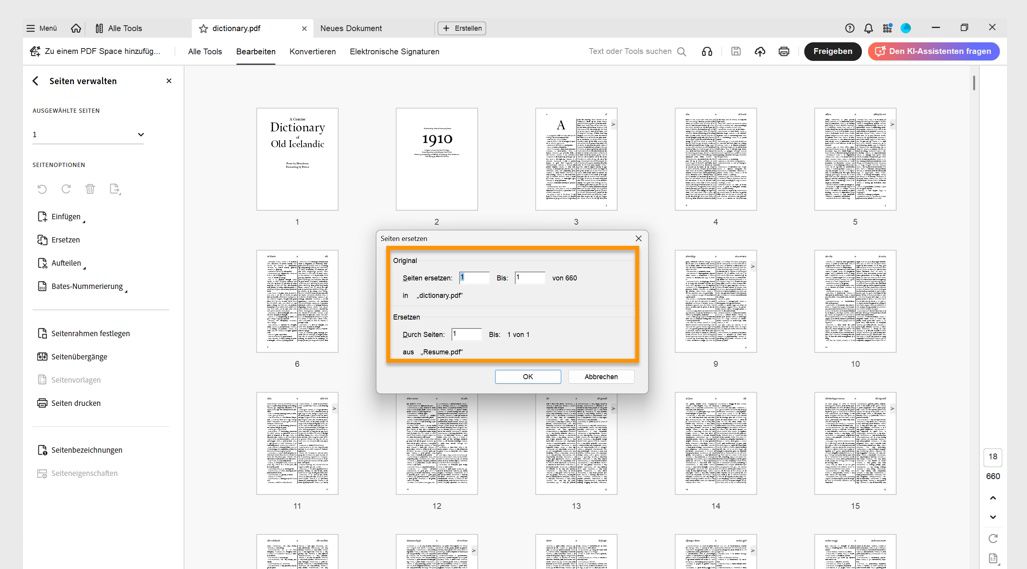Select page 11 thumbnail

(x=297, y=443)
